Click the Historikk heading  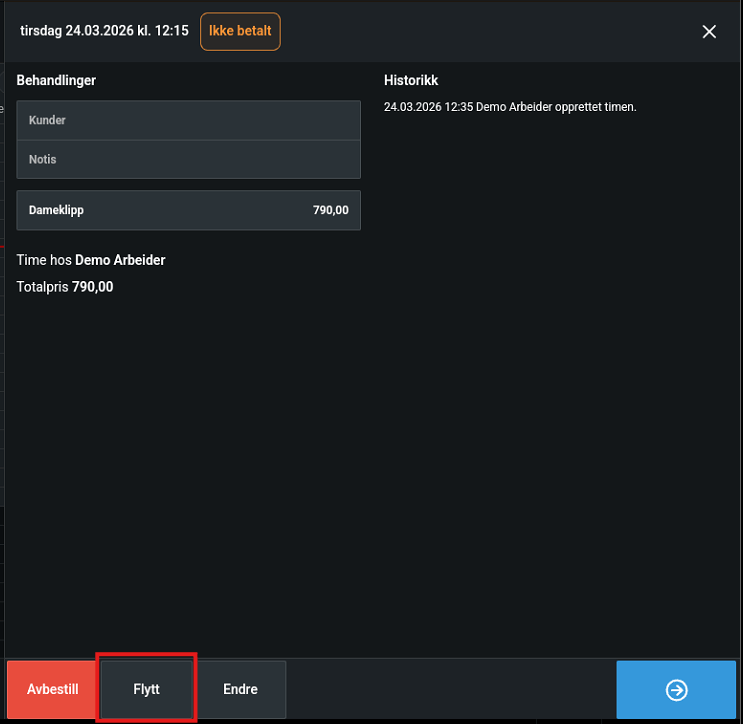point(411,81)
